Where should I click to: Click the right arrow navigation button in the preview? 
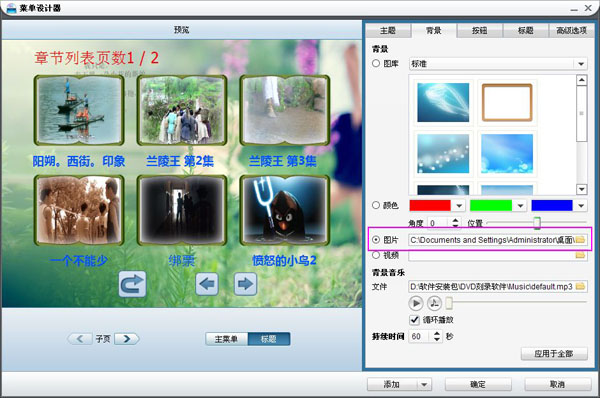pyautogui.click(x=245, y=284)
